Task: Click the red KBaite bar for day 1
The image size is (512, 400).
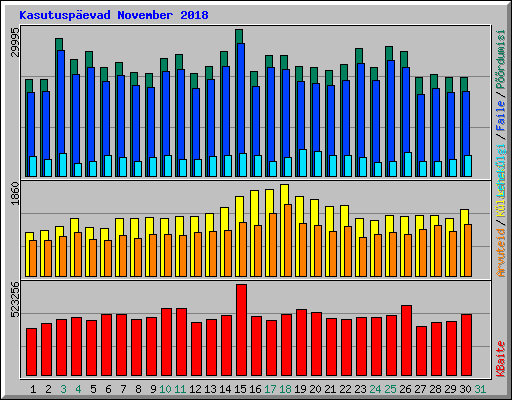Action: point(31,352)
